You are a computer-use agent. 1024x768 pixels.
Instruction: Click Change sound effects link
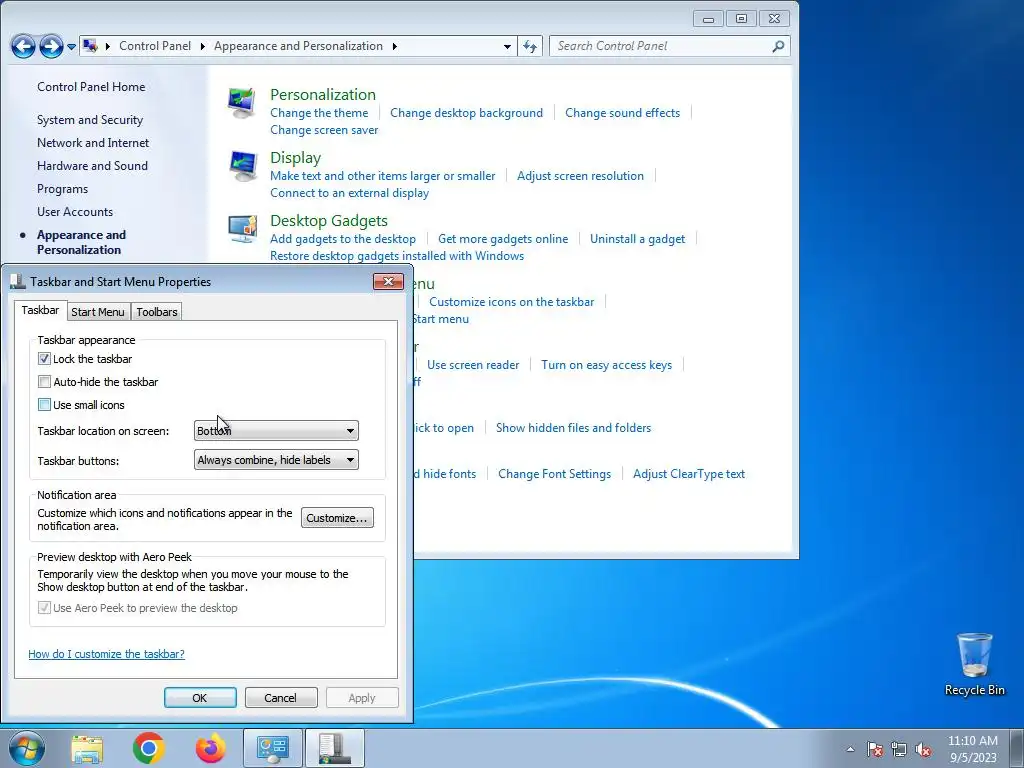coord(622,112)
